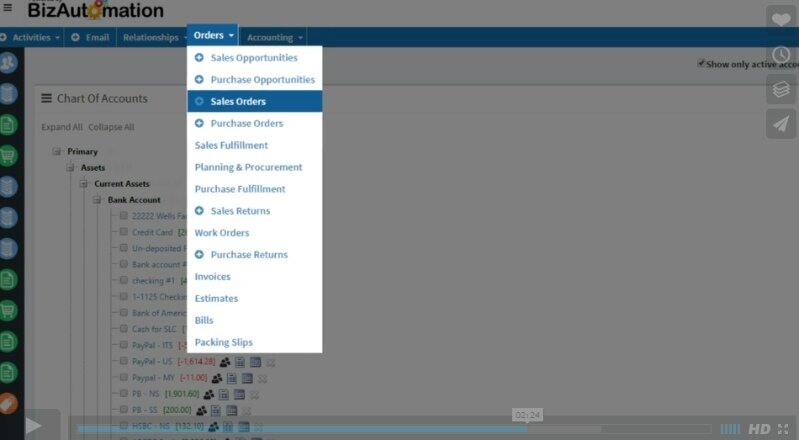Open the Accounting dropdown menu
The height and width of the screenshot is (440, 799).
pyautogui.click(x=275, y=37)
